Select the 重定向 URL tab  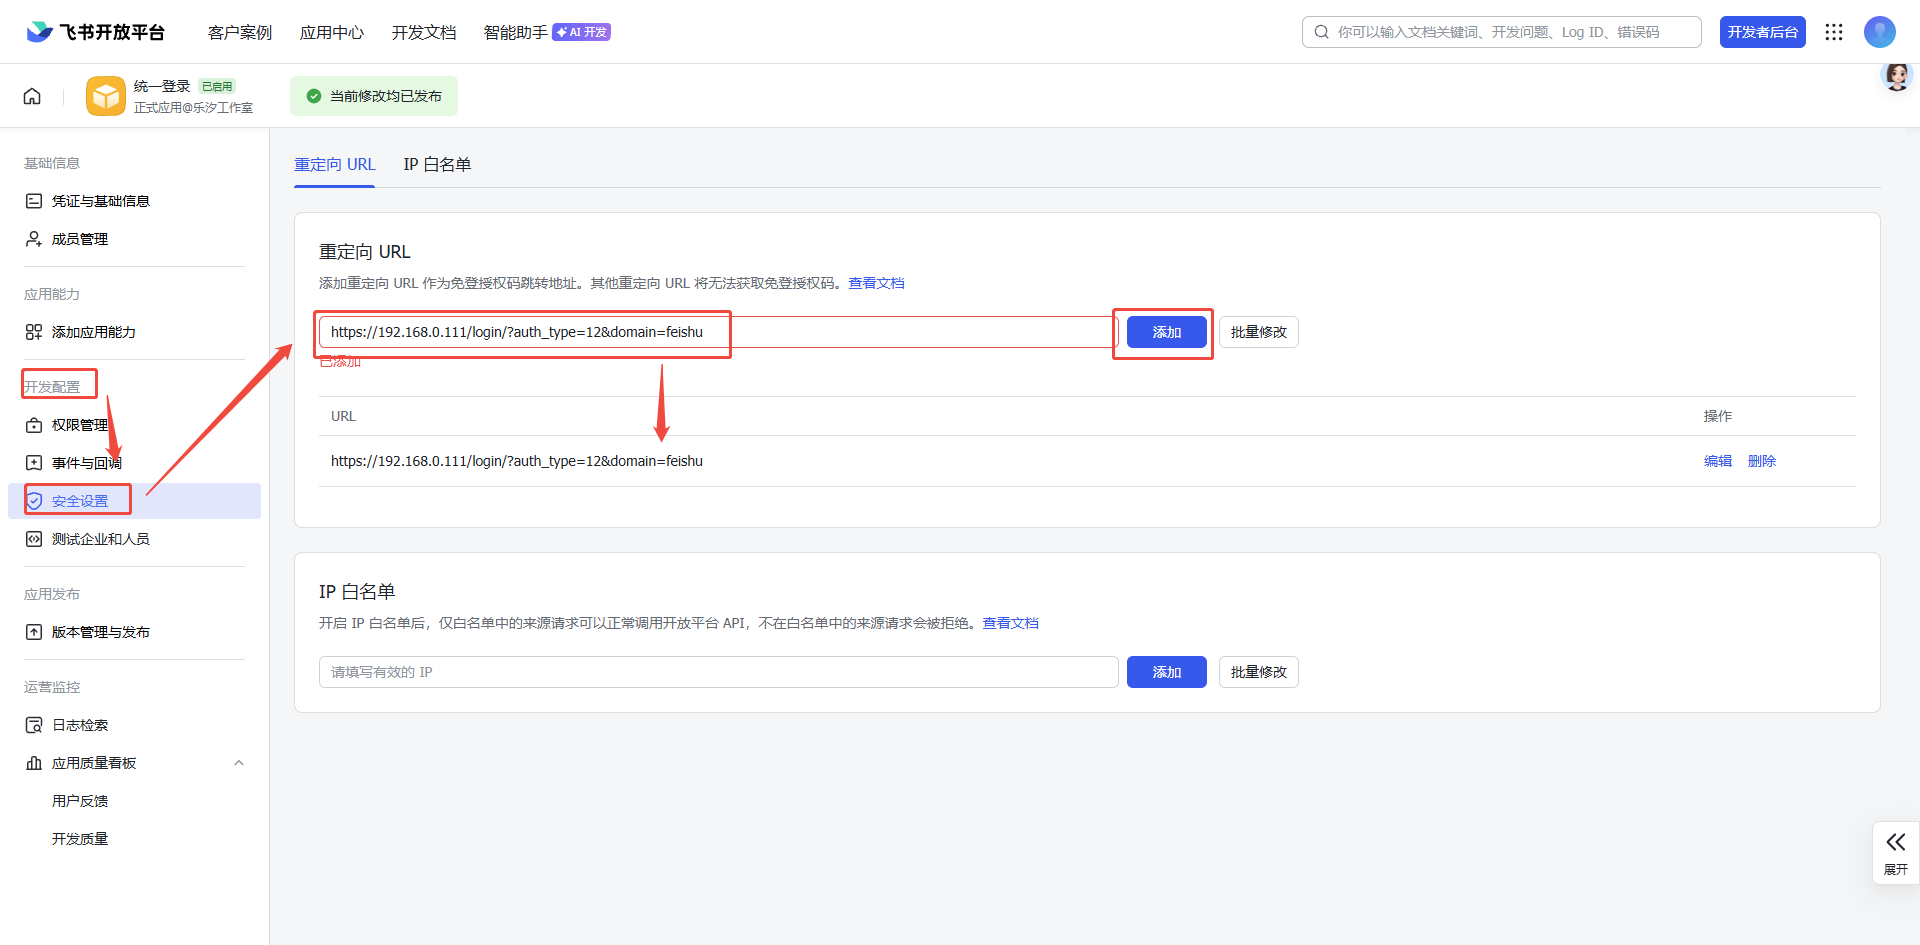point(334,165)
